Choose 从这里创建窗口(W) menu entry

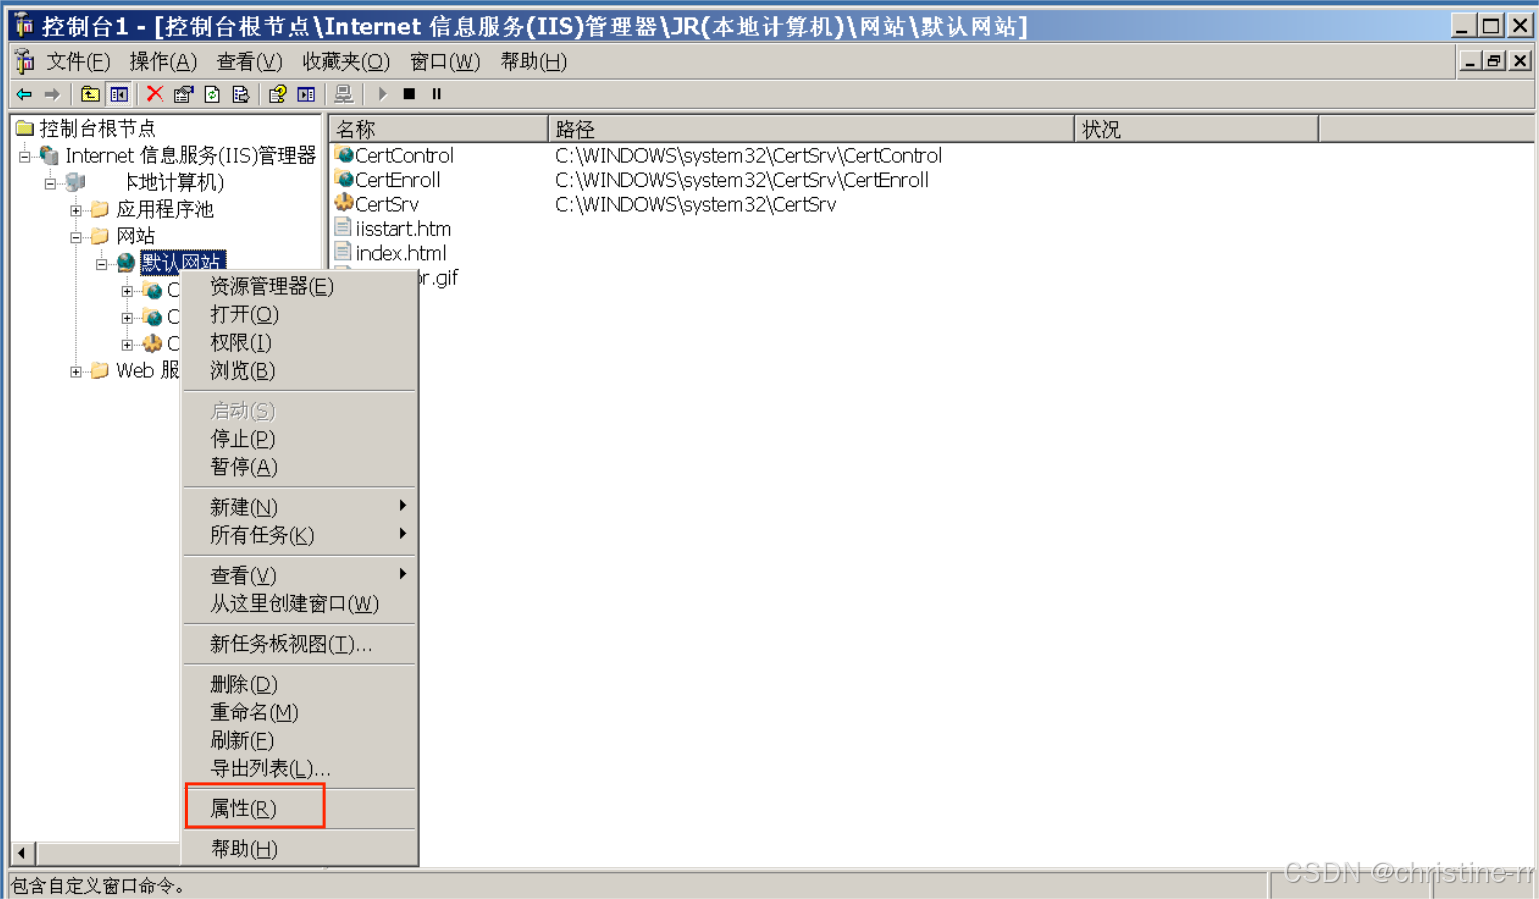click(299, 604)
